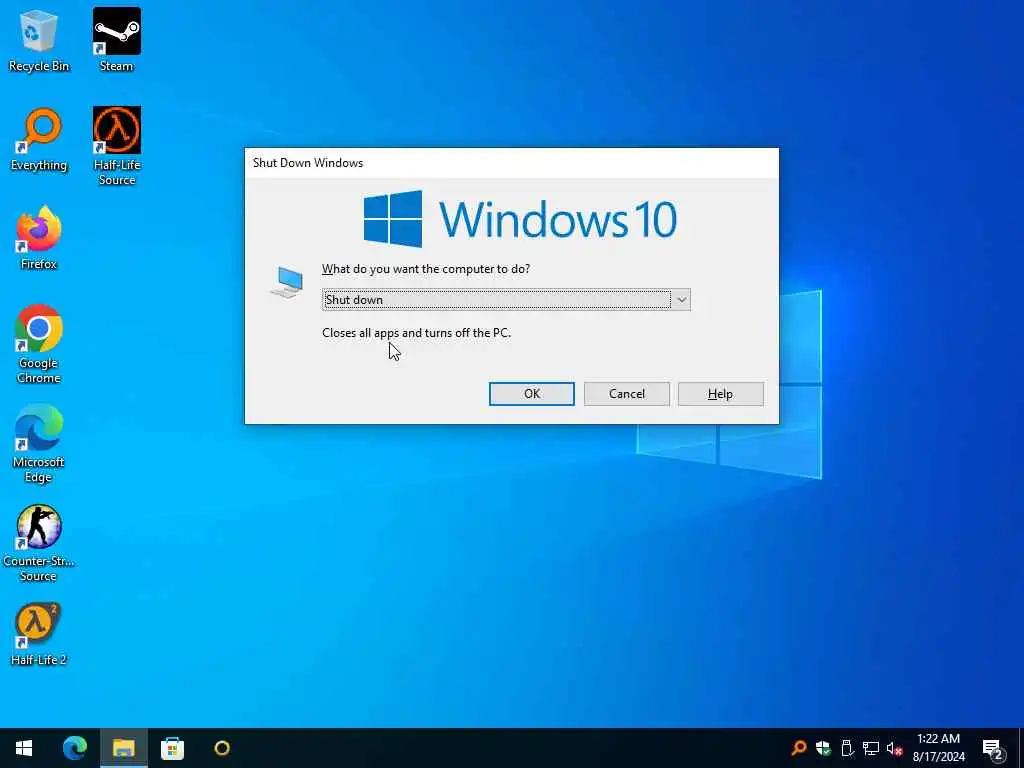Select the Google Chrome desktop shortcut
The height and width of the screenshot is (768, 1024).
[39, 344]
